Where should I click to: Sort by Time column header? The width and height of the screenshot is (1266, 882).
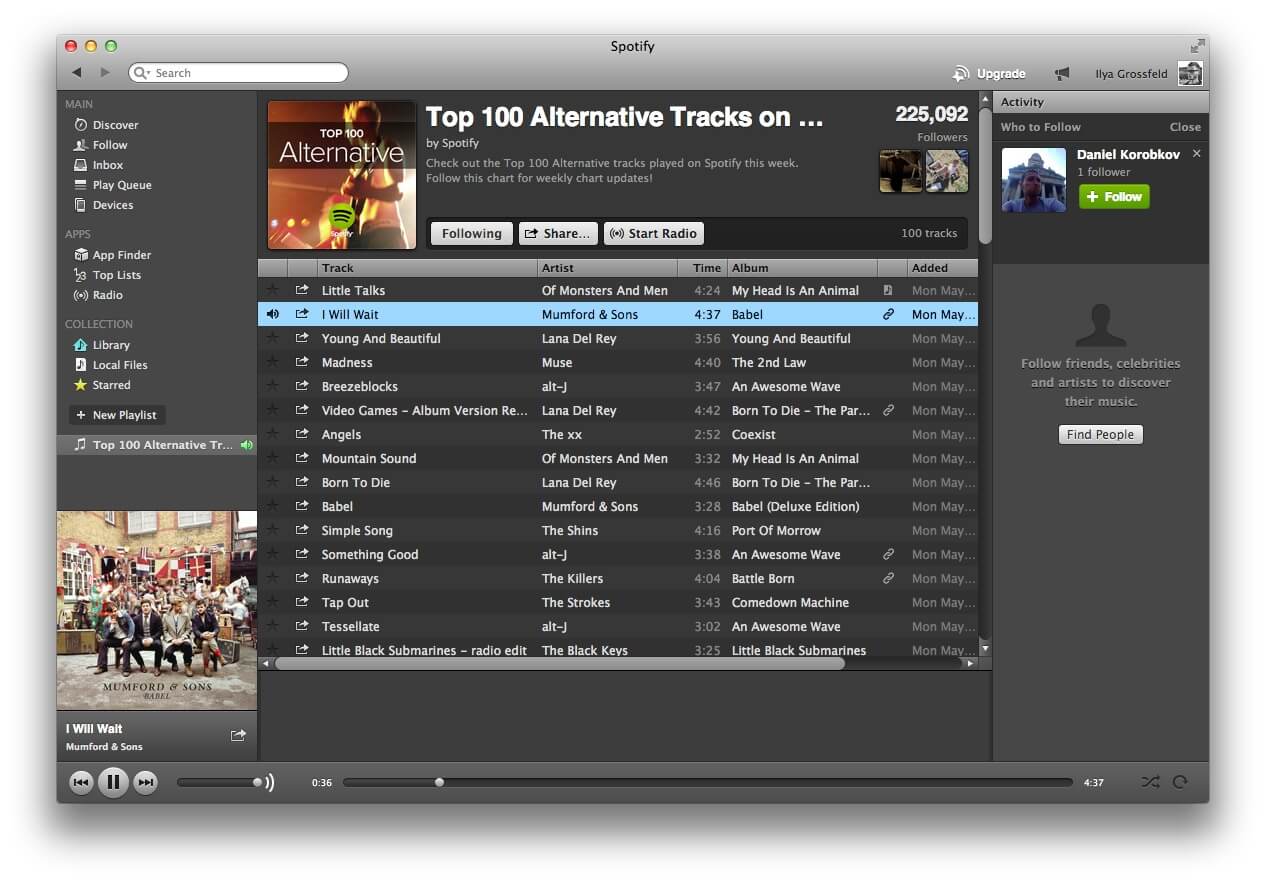(x=702, y=267)
